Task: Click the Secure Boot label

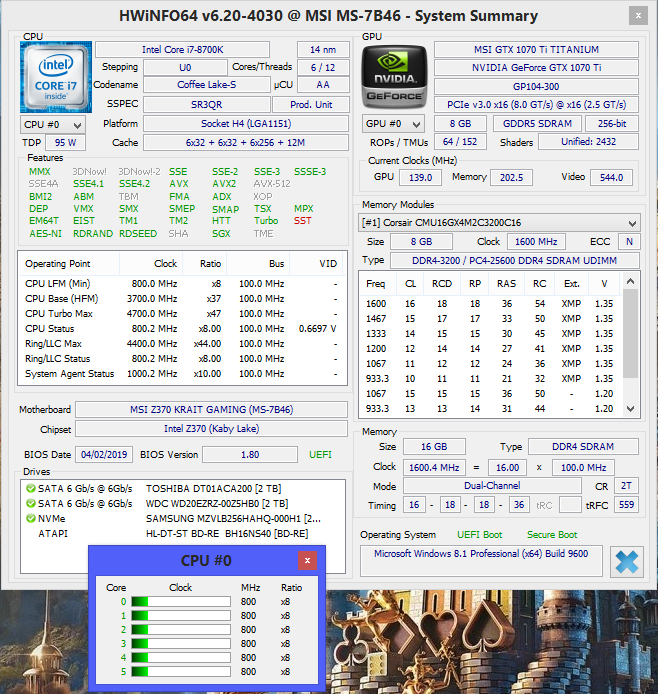Action: pyautogui.click(x=552, y=535)
